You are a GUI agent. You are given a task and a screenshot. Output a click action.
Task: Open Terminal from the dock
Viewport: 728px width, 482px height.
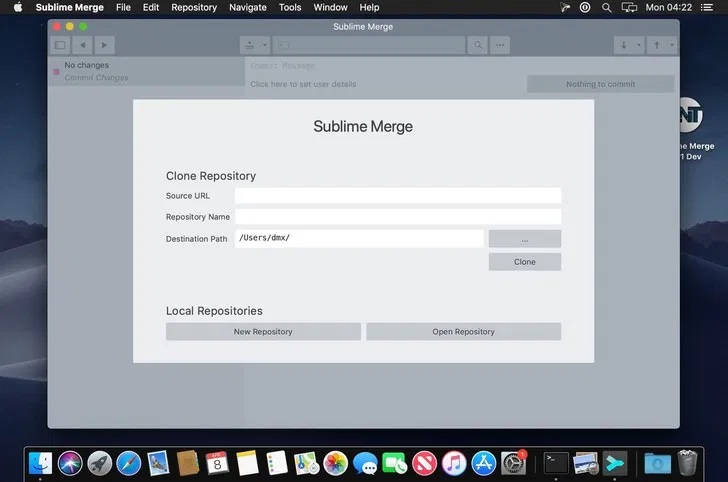click(x=556, y=463)
